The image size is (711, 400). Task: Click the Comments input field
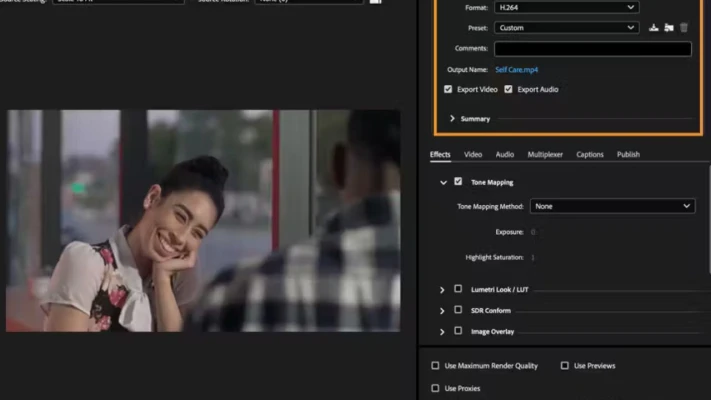[x=593, y=49]
